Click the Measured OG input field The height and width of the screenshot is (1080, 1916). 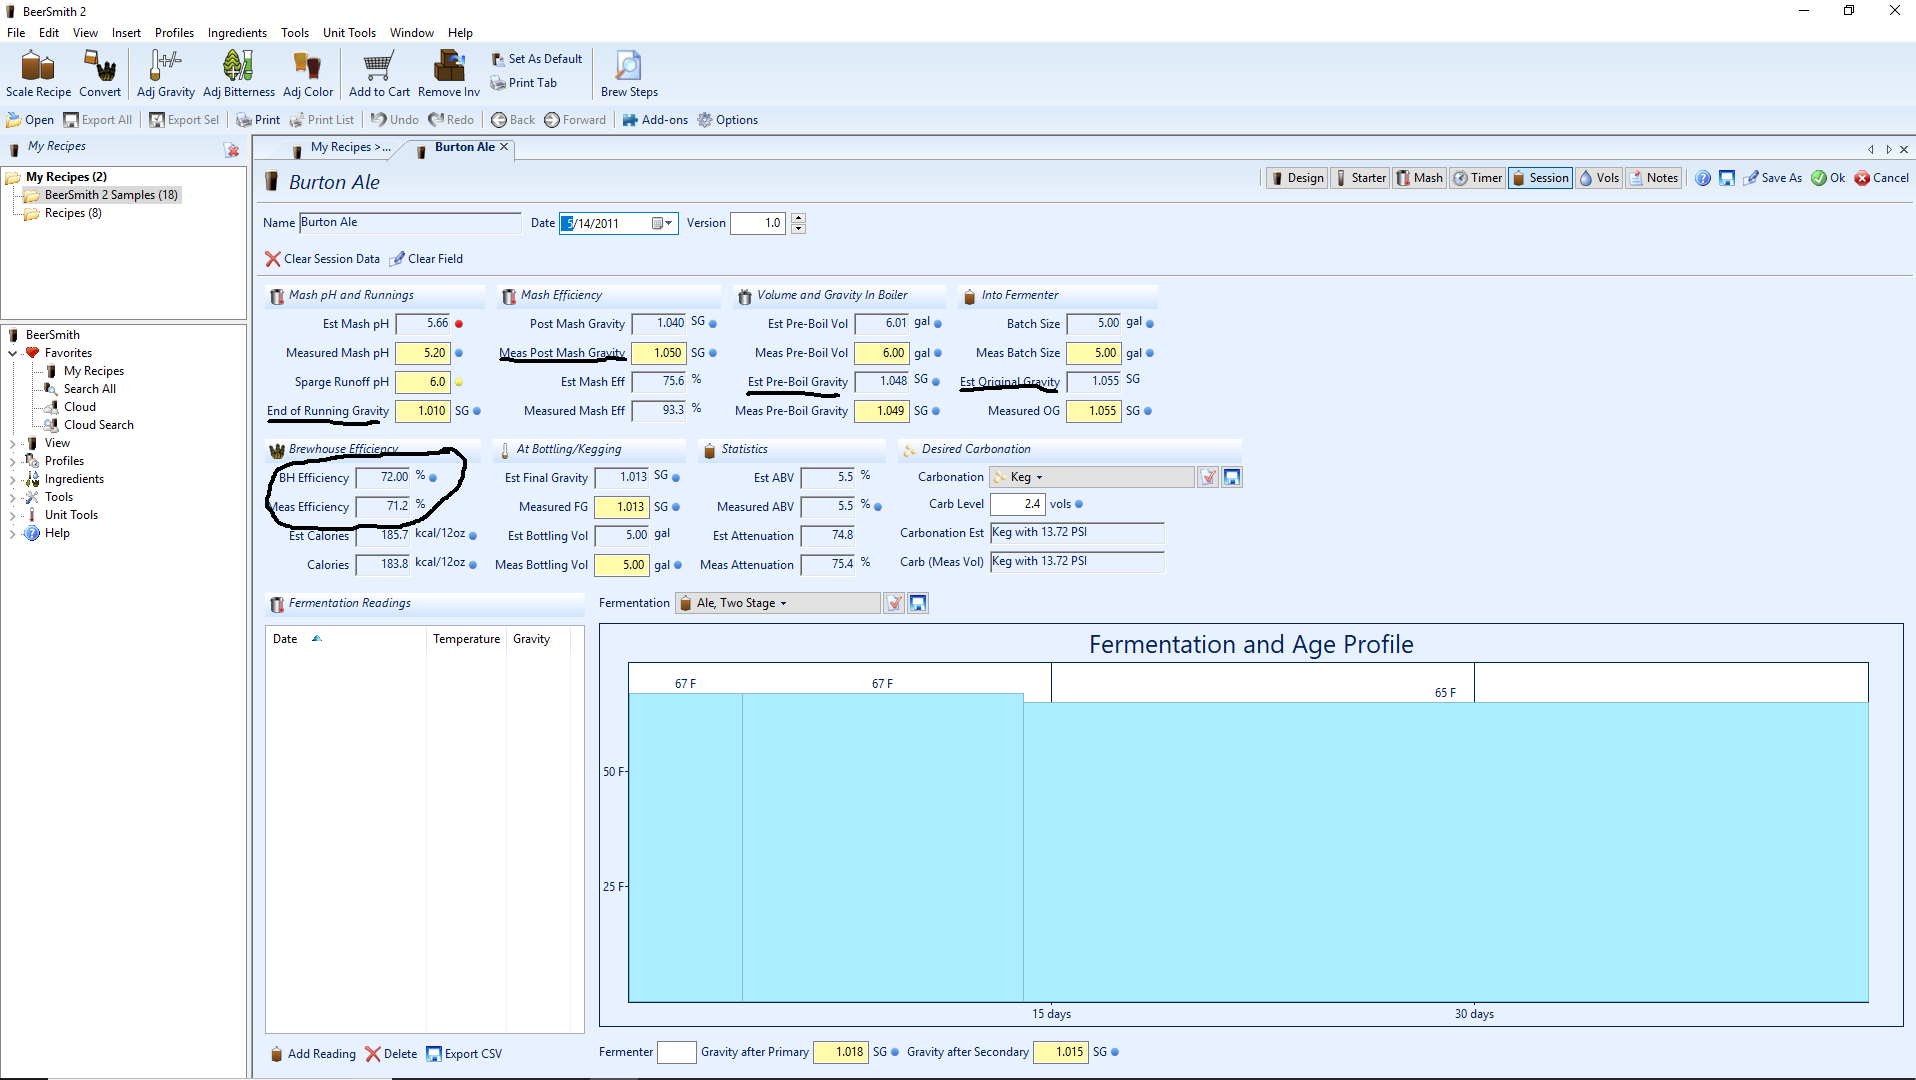click(x=1093, y=411)
